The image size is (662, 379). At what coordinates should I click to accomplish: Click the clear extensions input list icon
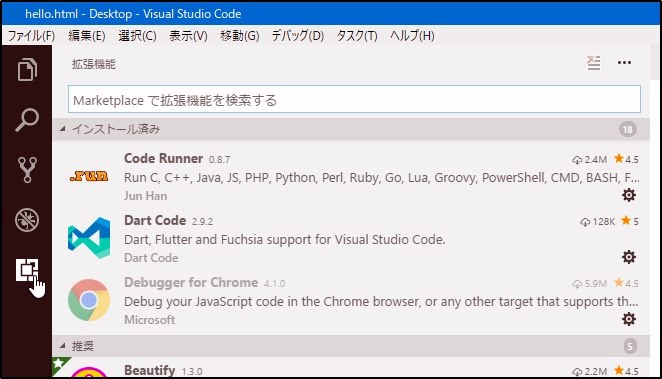coord(594,63)
